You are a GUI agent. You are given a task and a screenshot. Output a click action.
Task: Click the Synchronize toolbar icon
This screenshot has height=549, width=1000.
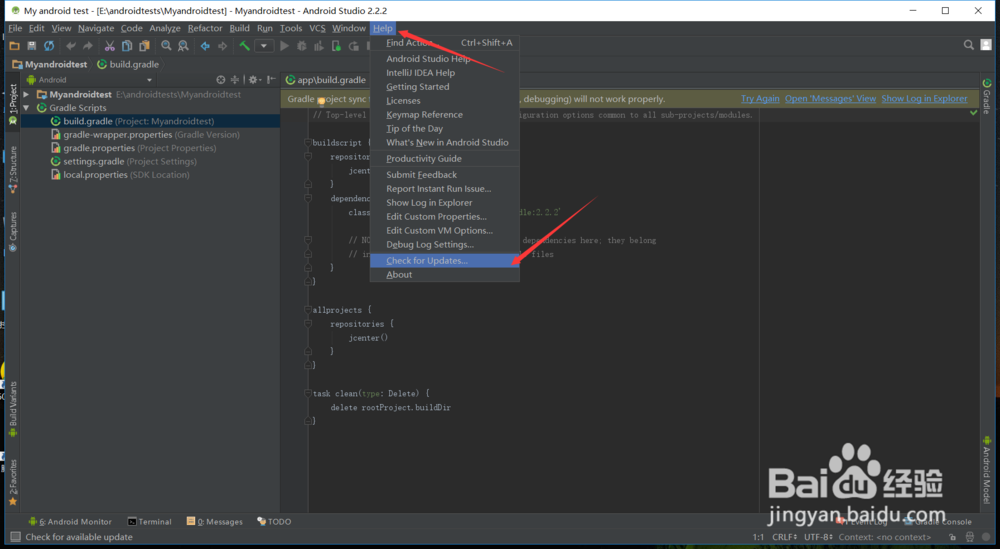pyautogui.click(x=49, y=46)
